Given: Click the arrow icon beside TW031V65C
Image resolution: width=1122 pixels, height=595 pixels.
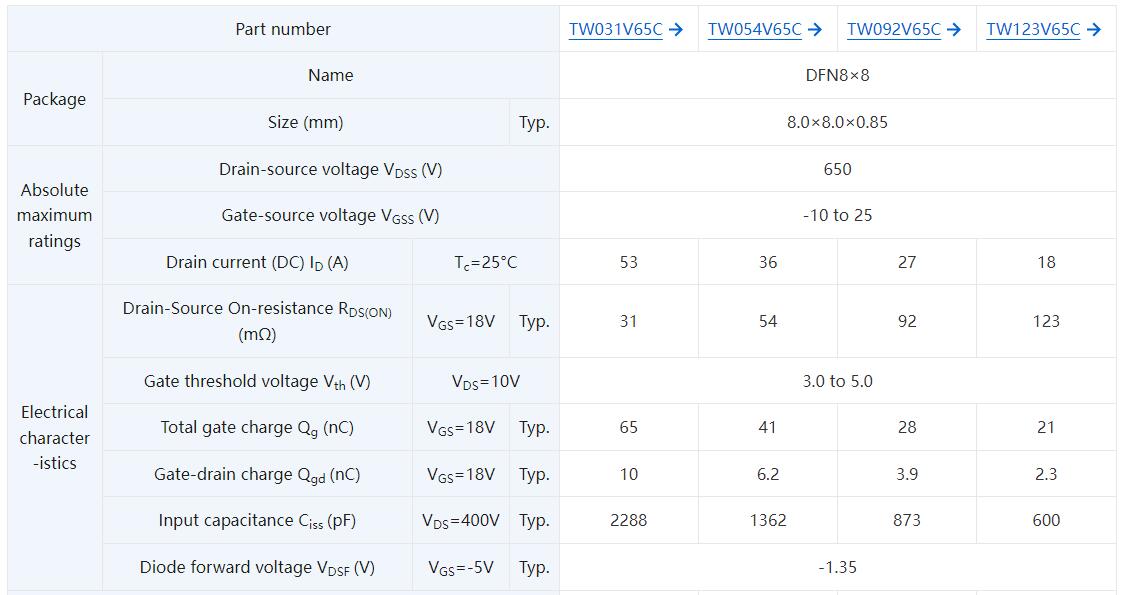Looking at the screenshot, I should click(675, 29).
